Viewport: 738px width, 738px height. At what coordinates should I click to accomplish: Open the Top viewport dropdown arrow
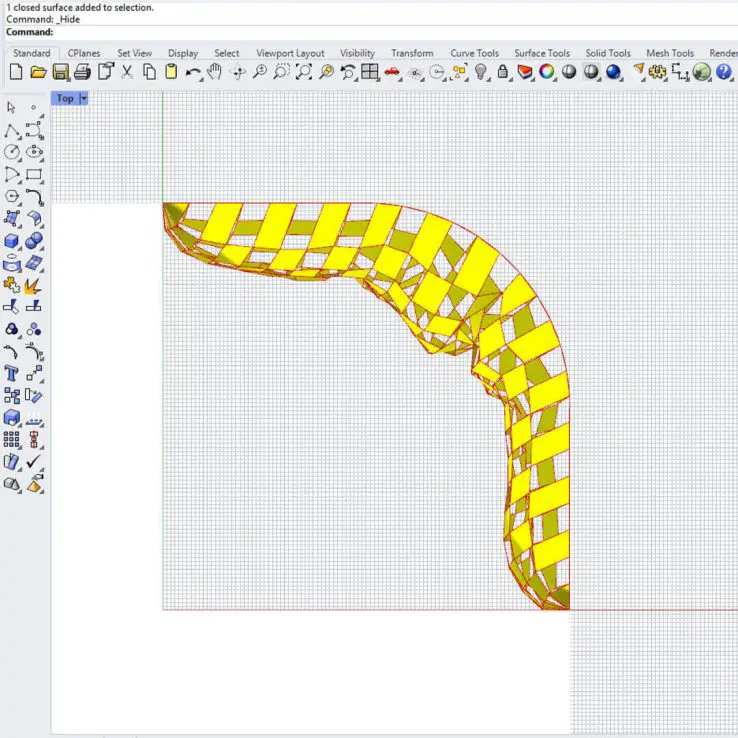coord(84,98)
